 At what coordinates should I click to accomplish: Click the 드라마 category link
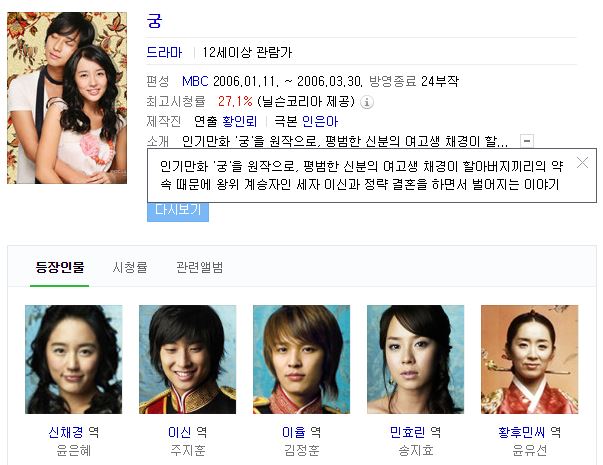(x=164, y=52)
